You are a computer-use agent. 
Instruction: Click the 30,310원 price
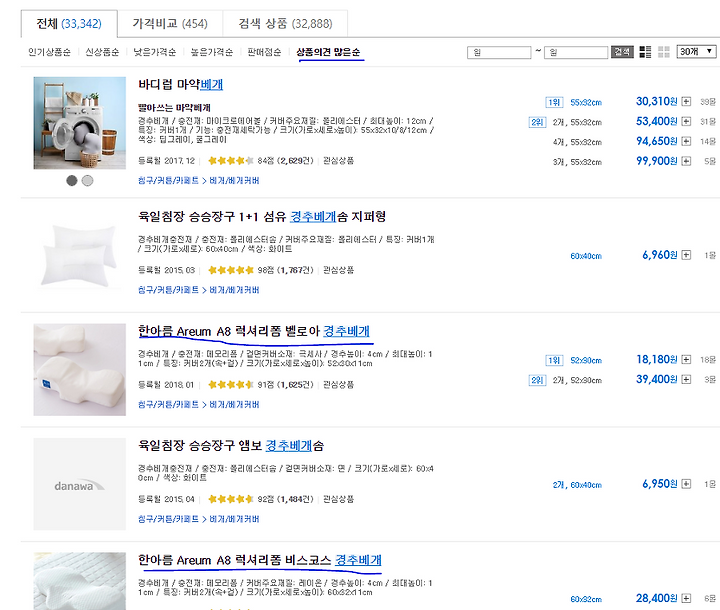click(x=657, y=102)
